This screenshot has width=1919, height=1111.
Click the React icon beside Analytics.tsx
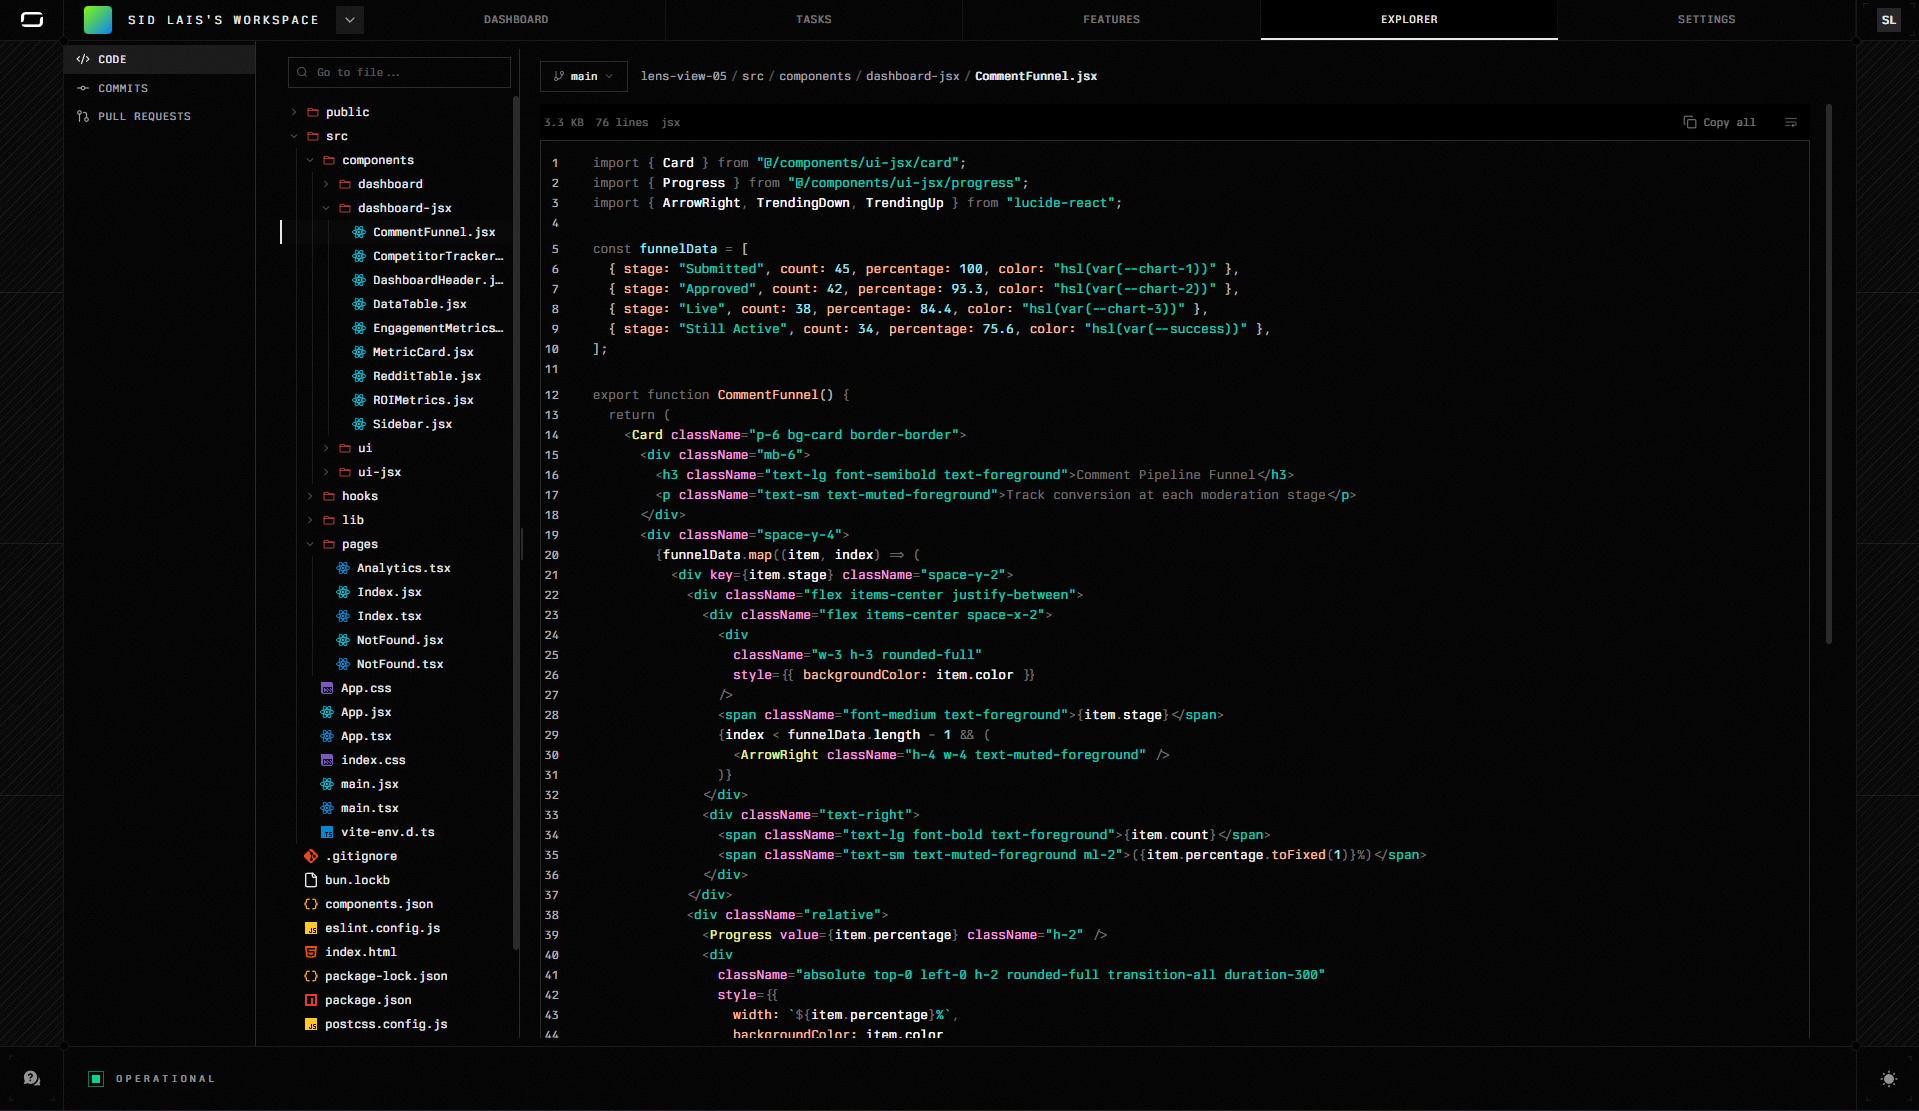[x=343, y=568]
